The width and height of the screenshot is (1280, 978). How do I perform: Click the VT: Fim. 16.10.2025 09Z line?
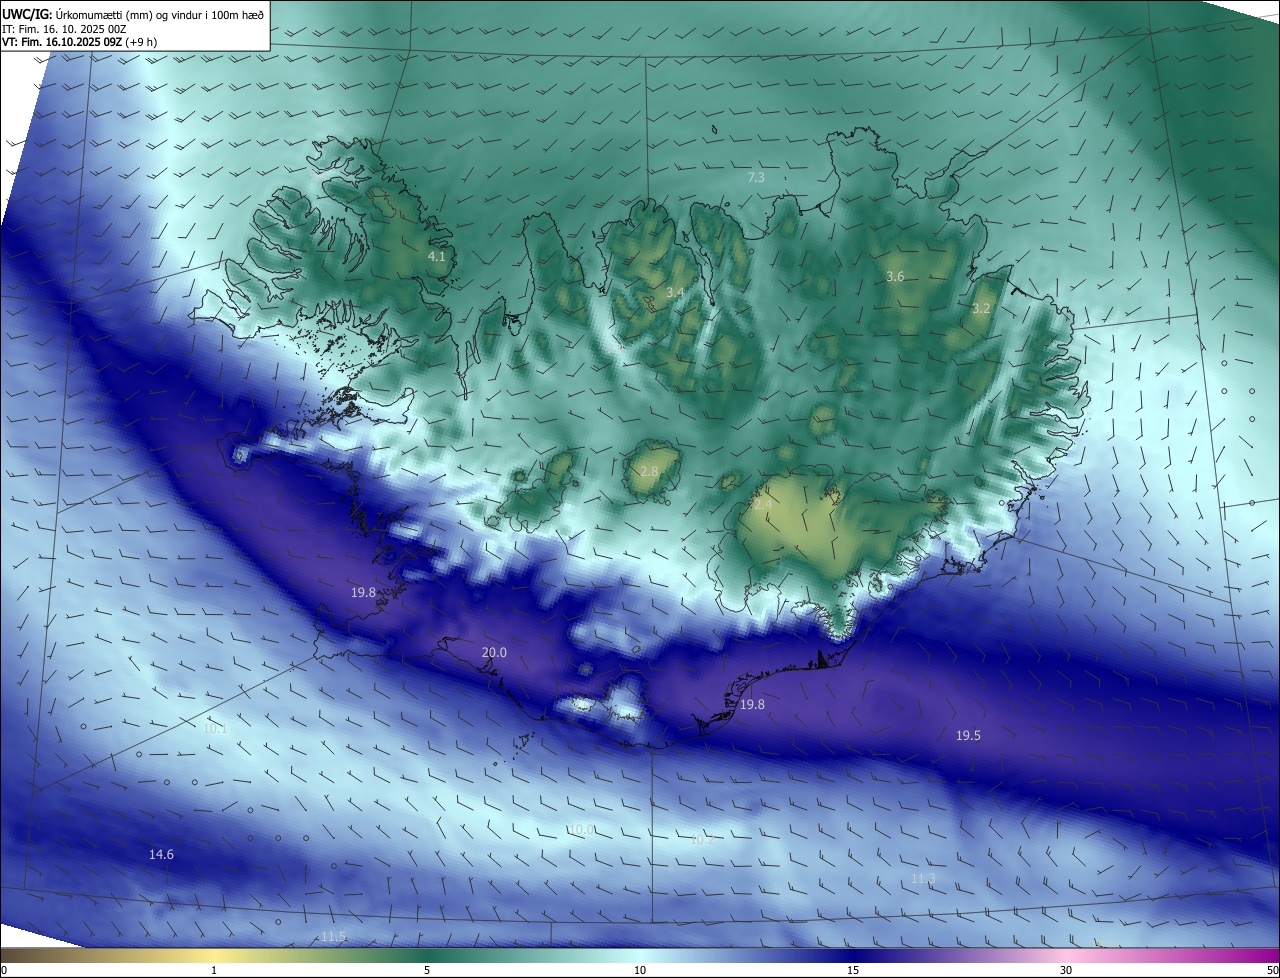pyautogui.click(x=79, y=42)
